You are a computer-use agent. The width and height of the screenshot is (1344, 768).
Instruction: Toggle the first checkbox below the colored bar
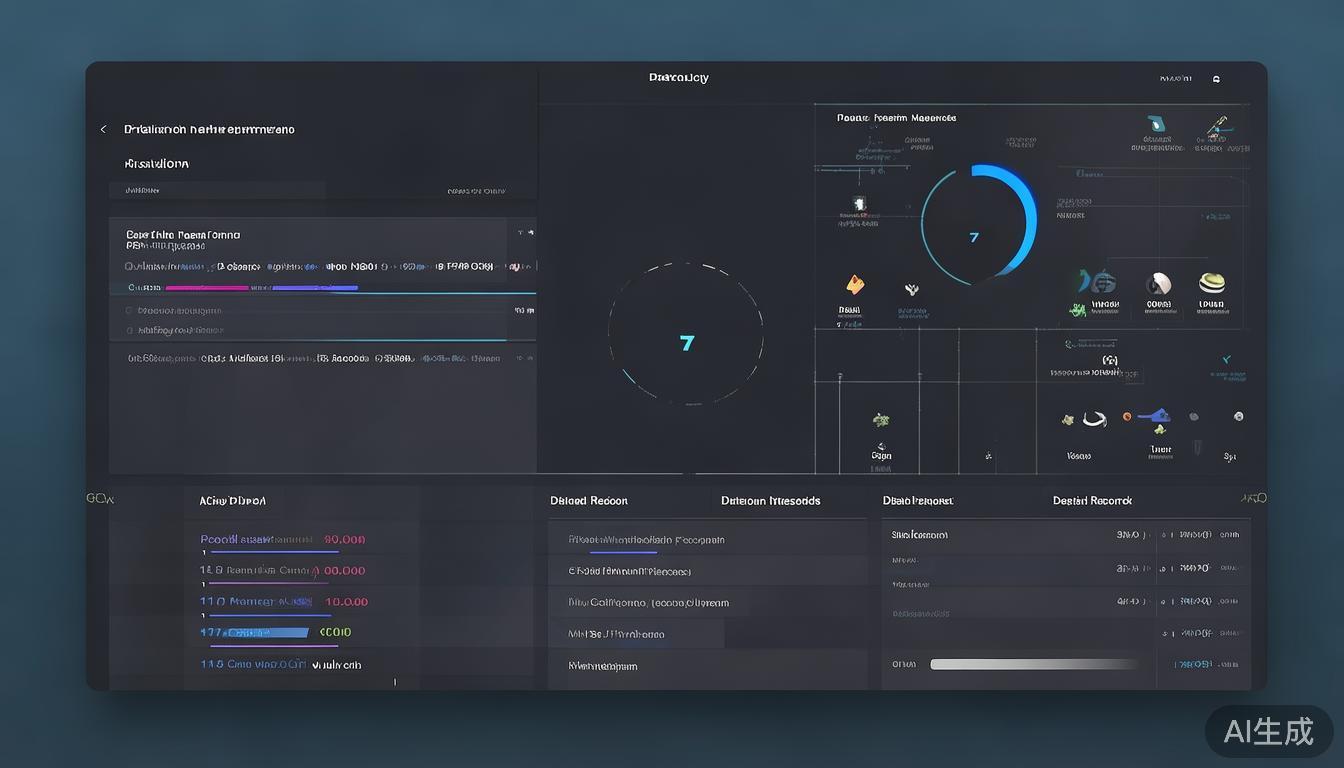[x=129, y=311]
